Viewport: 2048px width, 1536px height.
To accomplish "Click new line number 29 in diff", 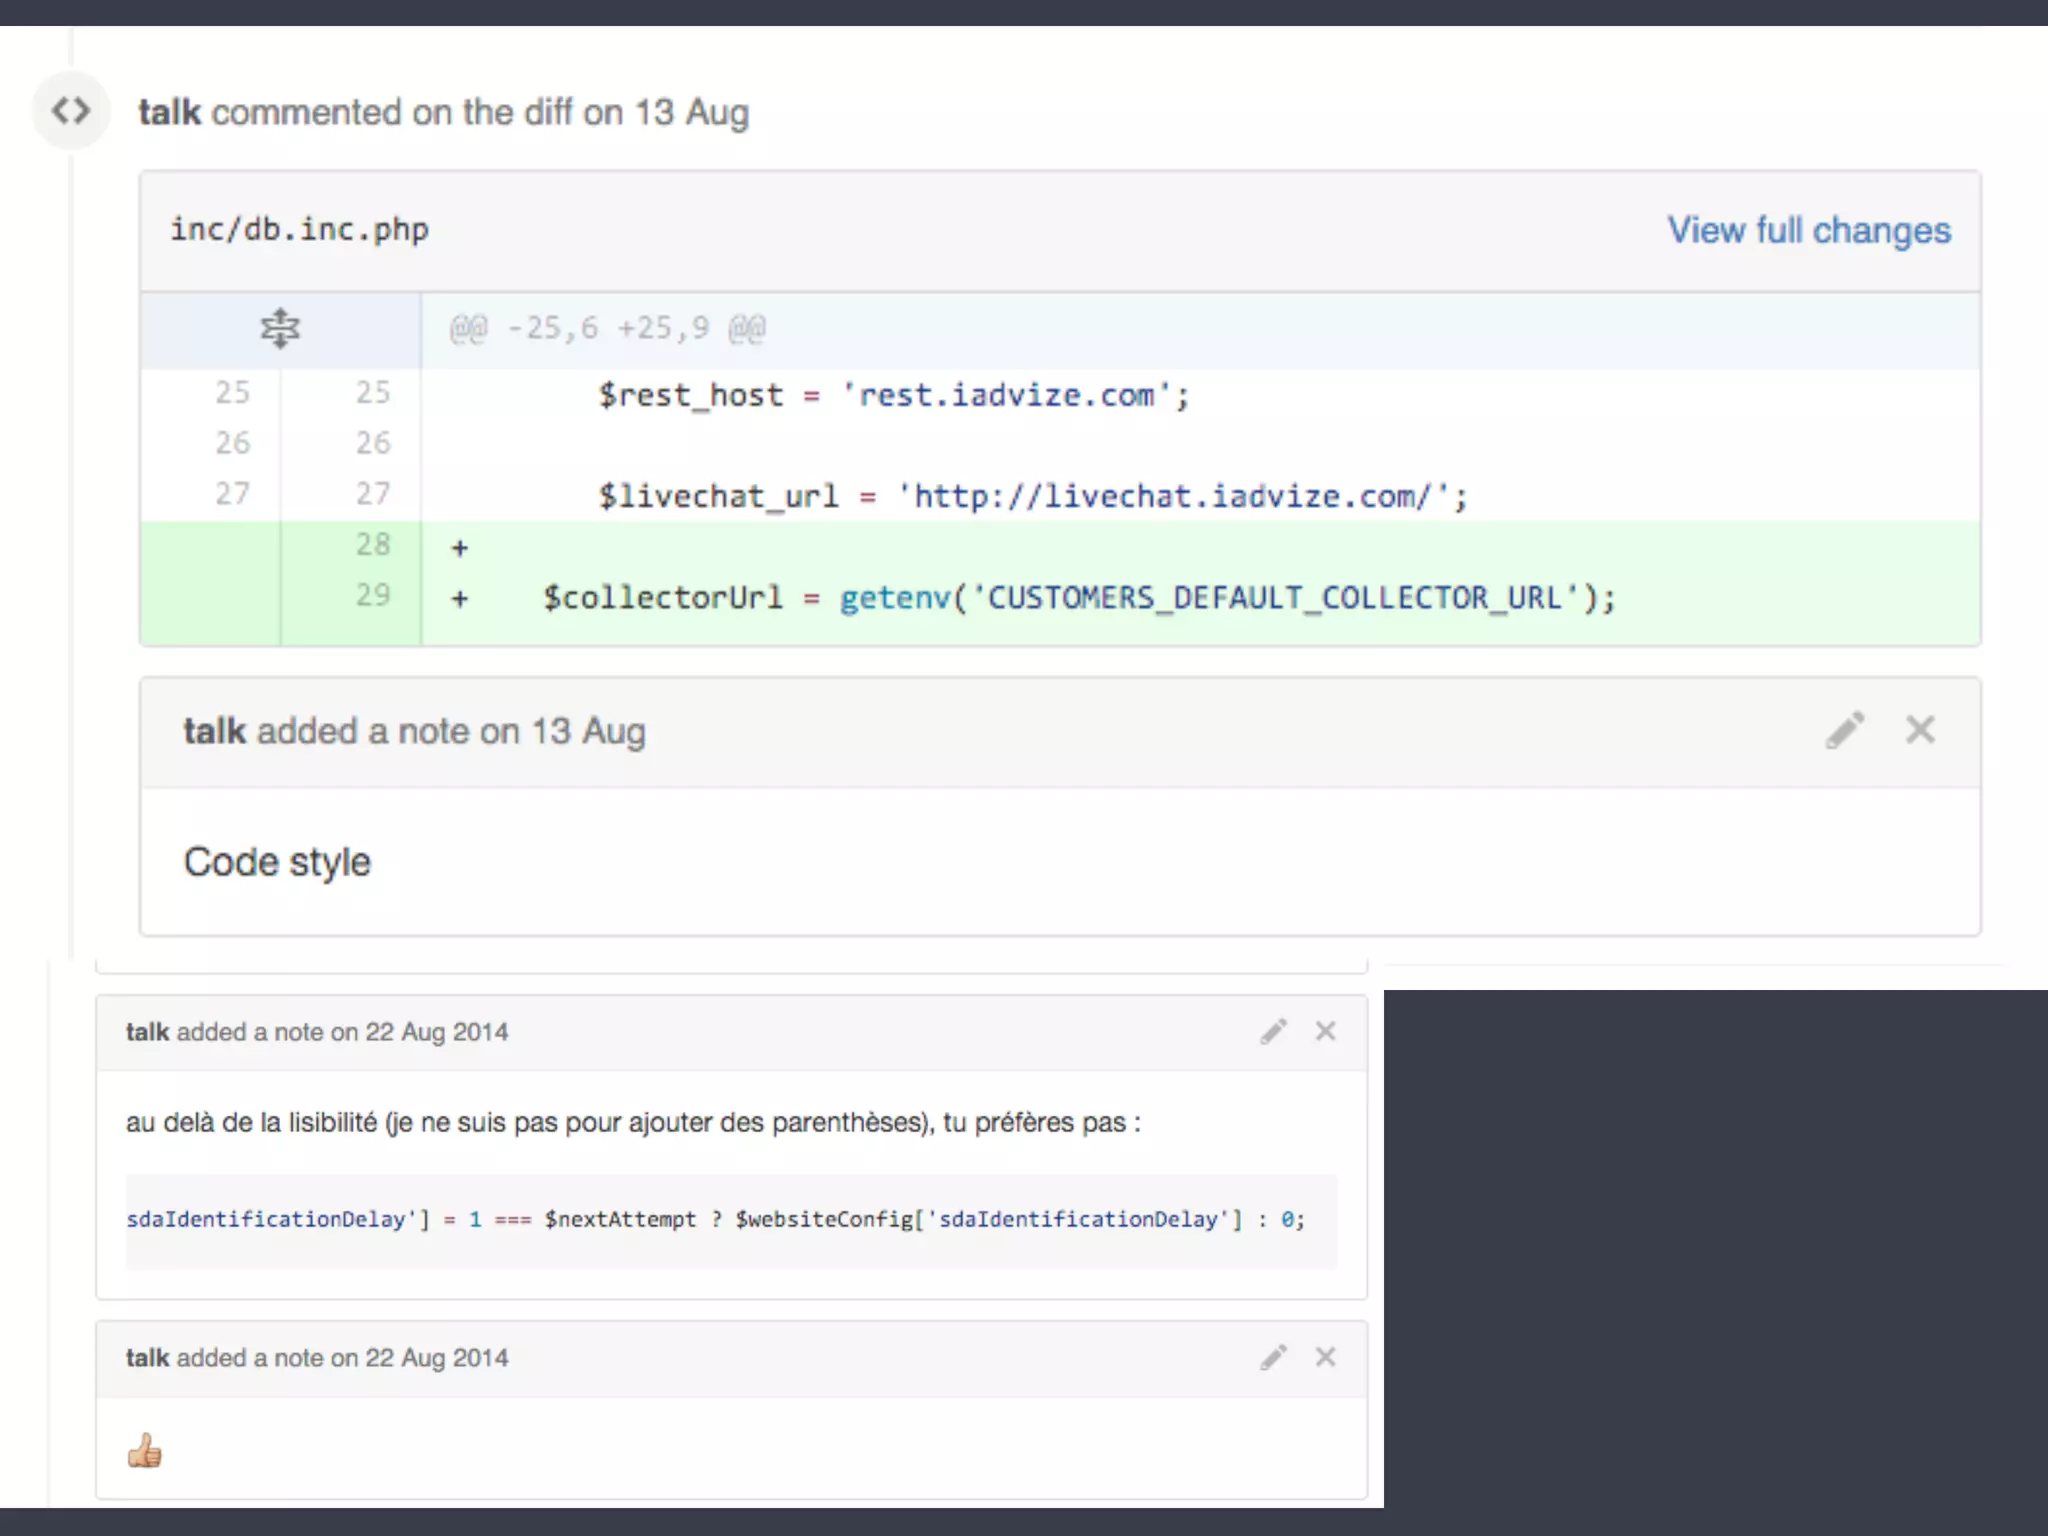I will click(x=372, y=595).
